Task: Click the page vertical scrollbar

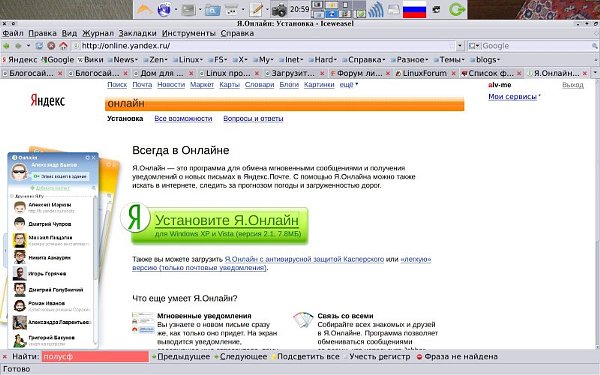Action: click(597, 214)
